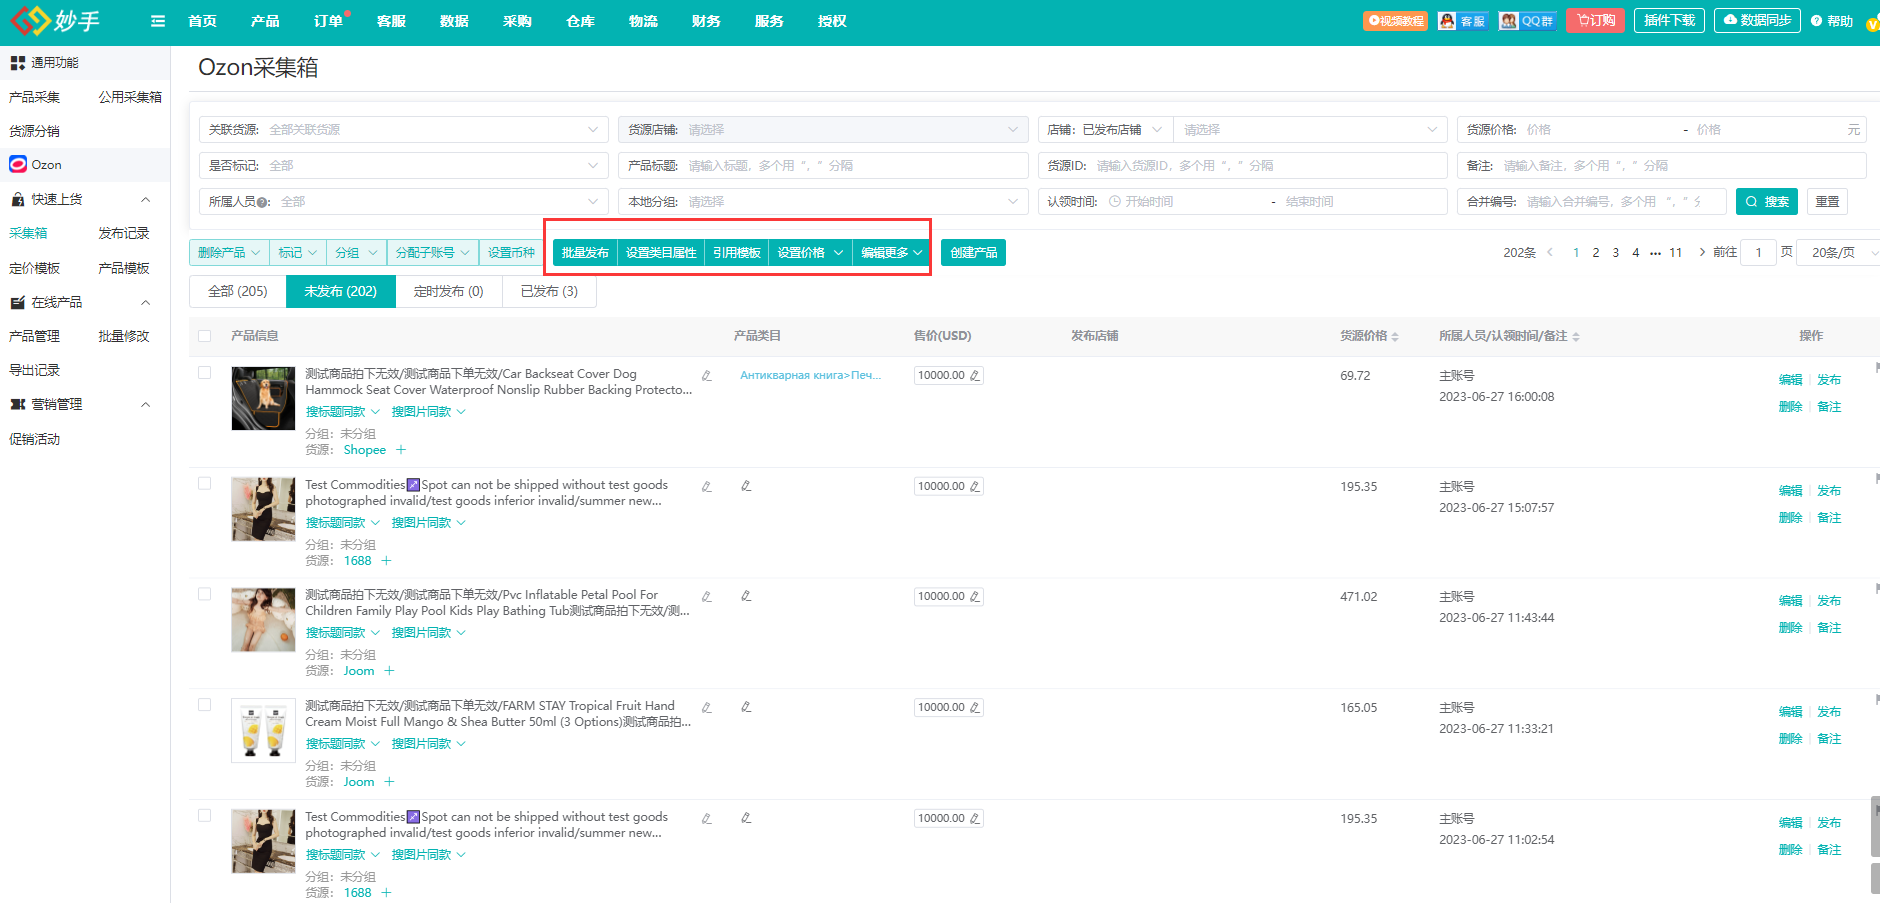
Task: Open the 删除产品 dropdown
Action: click(228, 253)
